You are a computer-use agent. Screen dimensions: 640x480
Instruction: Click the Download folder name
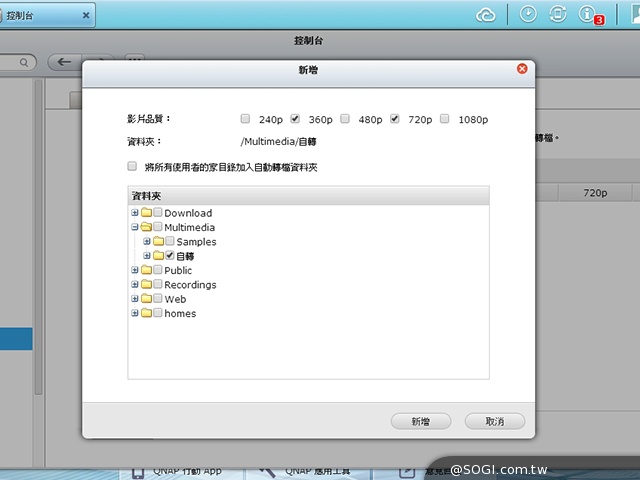pos(188,213)
